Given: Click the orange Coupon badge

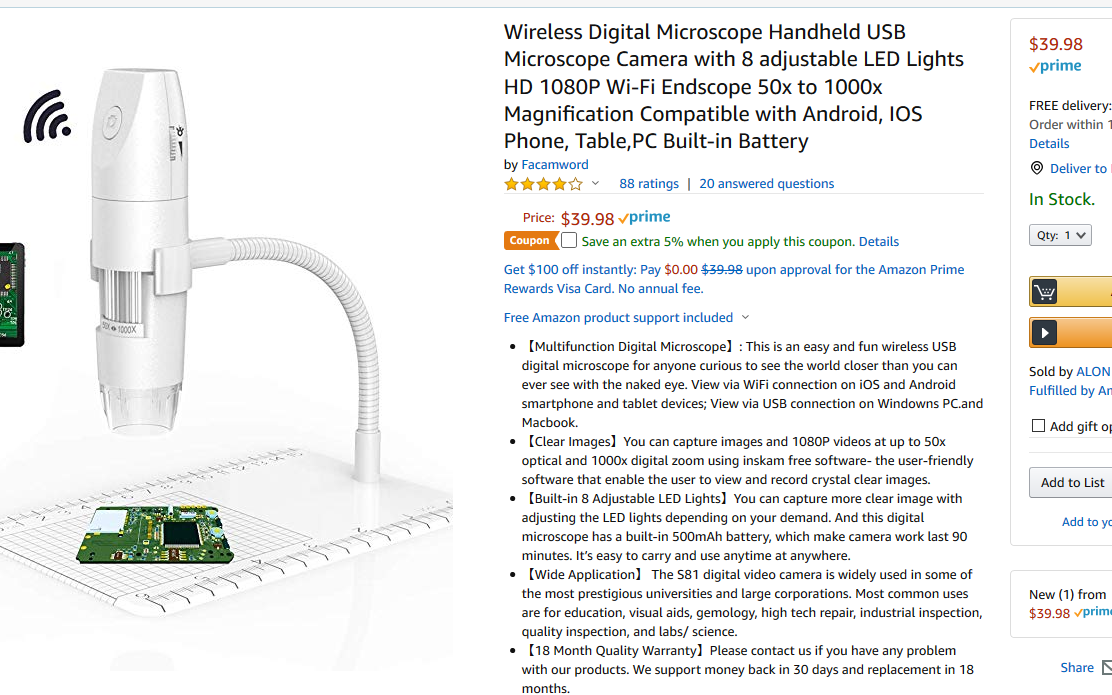Looking at the screenshot, I should (x=529, y=241).
